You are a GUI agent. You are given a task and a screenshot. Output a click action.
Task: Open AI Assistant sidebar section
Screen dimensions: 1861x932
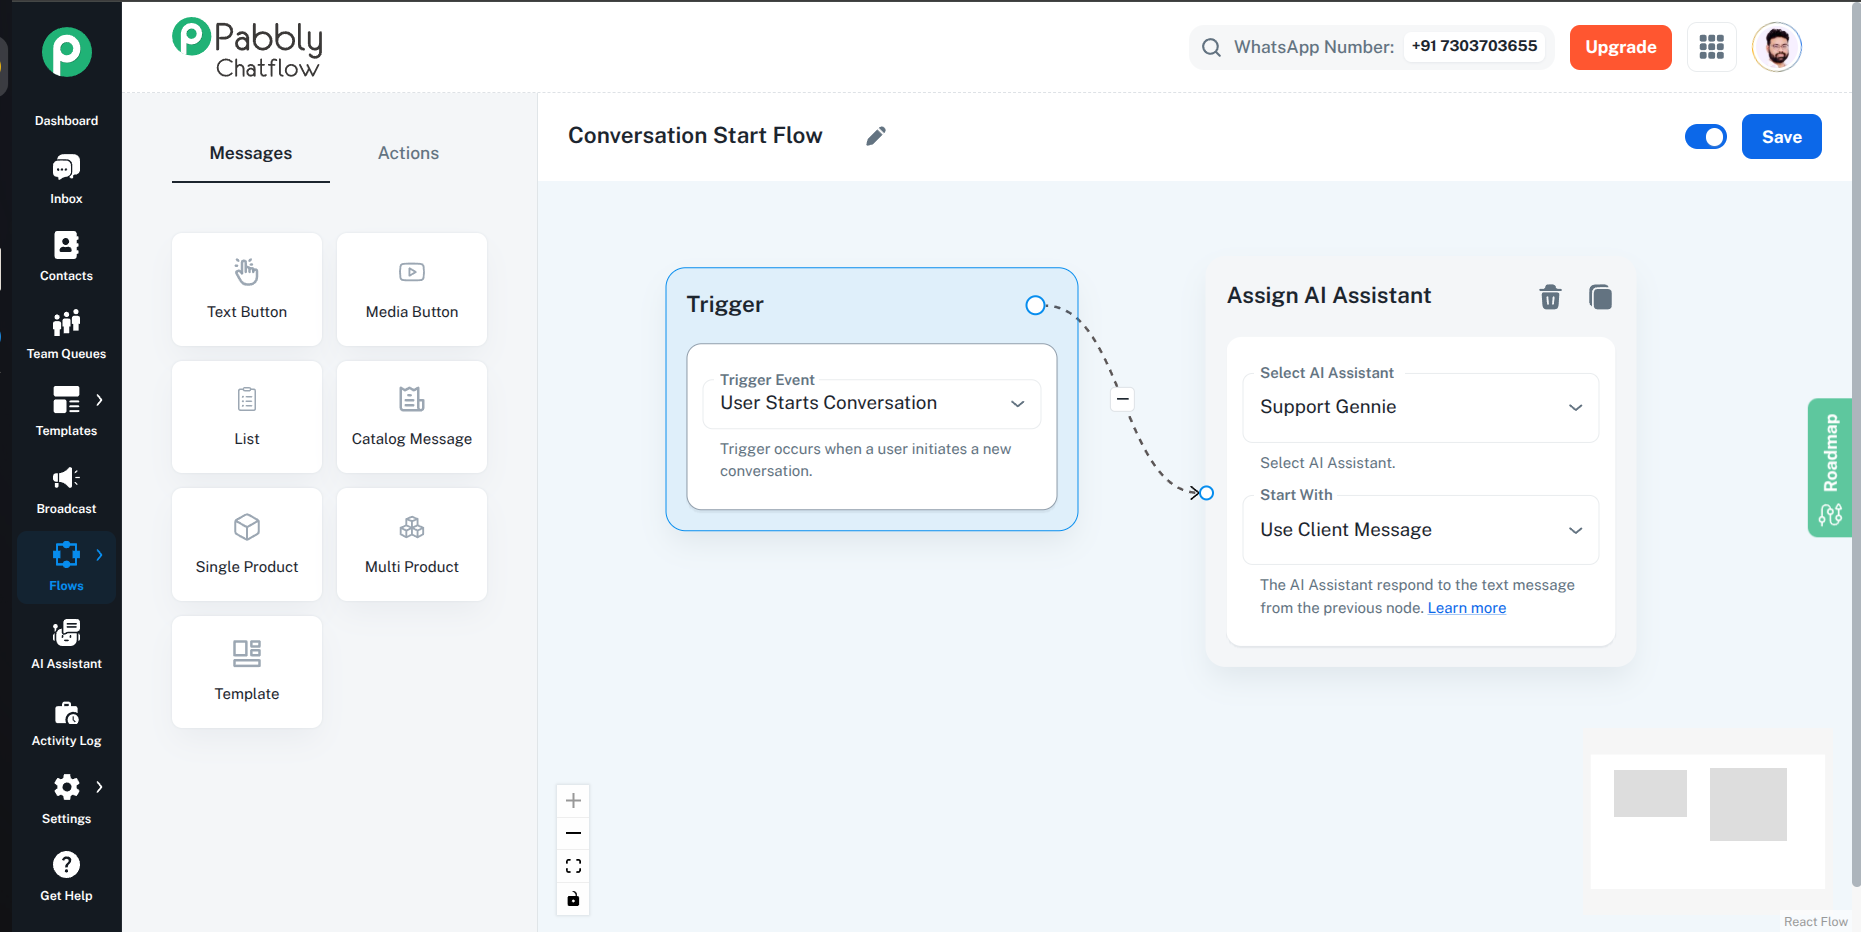coord(66,644)
